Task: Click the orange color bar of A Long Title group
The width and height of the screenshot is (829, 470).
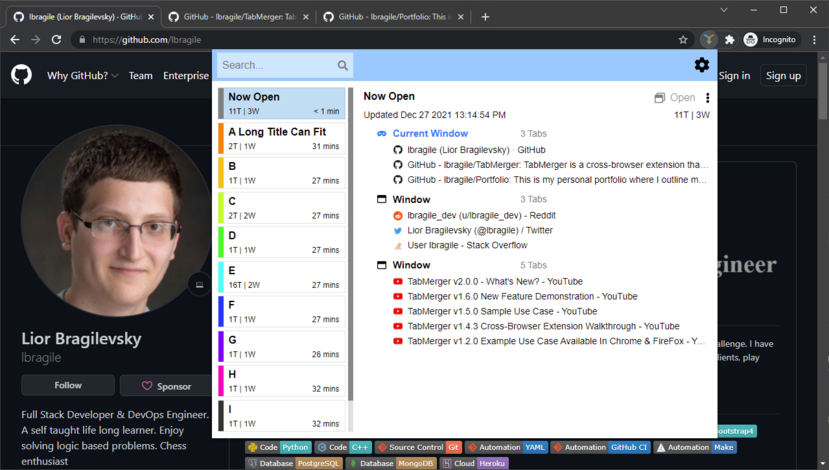Action: [221, 138]
